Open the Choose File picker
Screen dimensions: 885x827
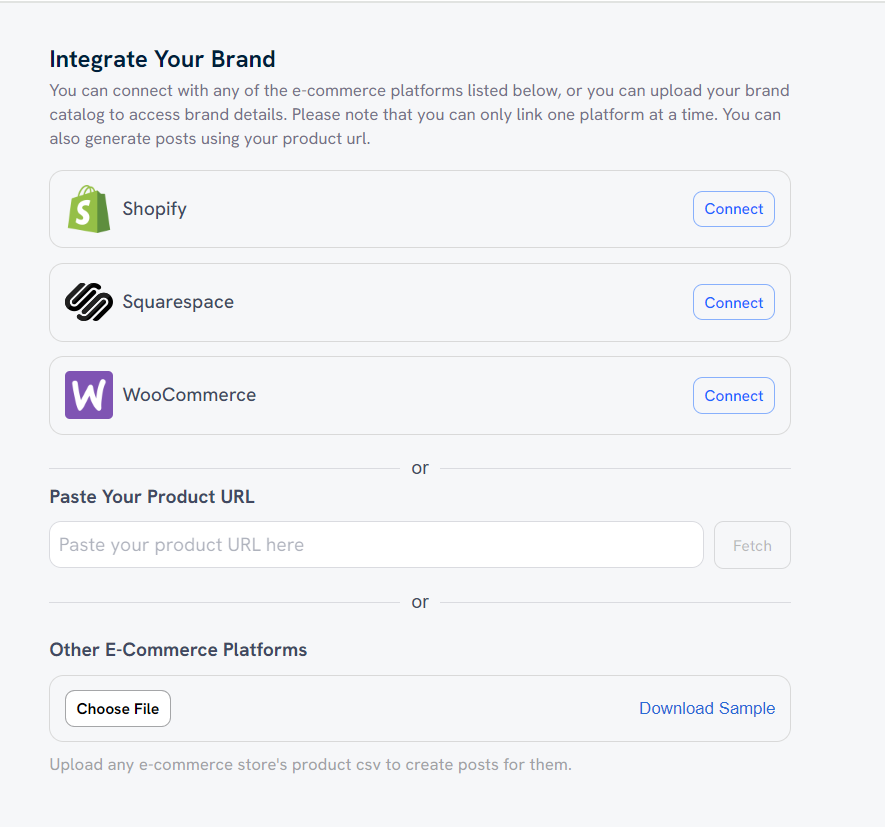click(x=118, y=708)
